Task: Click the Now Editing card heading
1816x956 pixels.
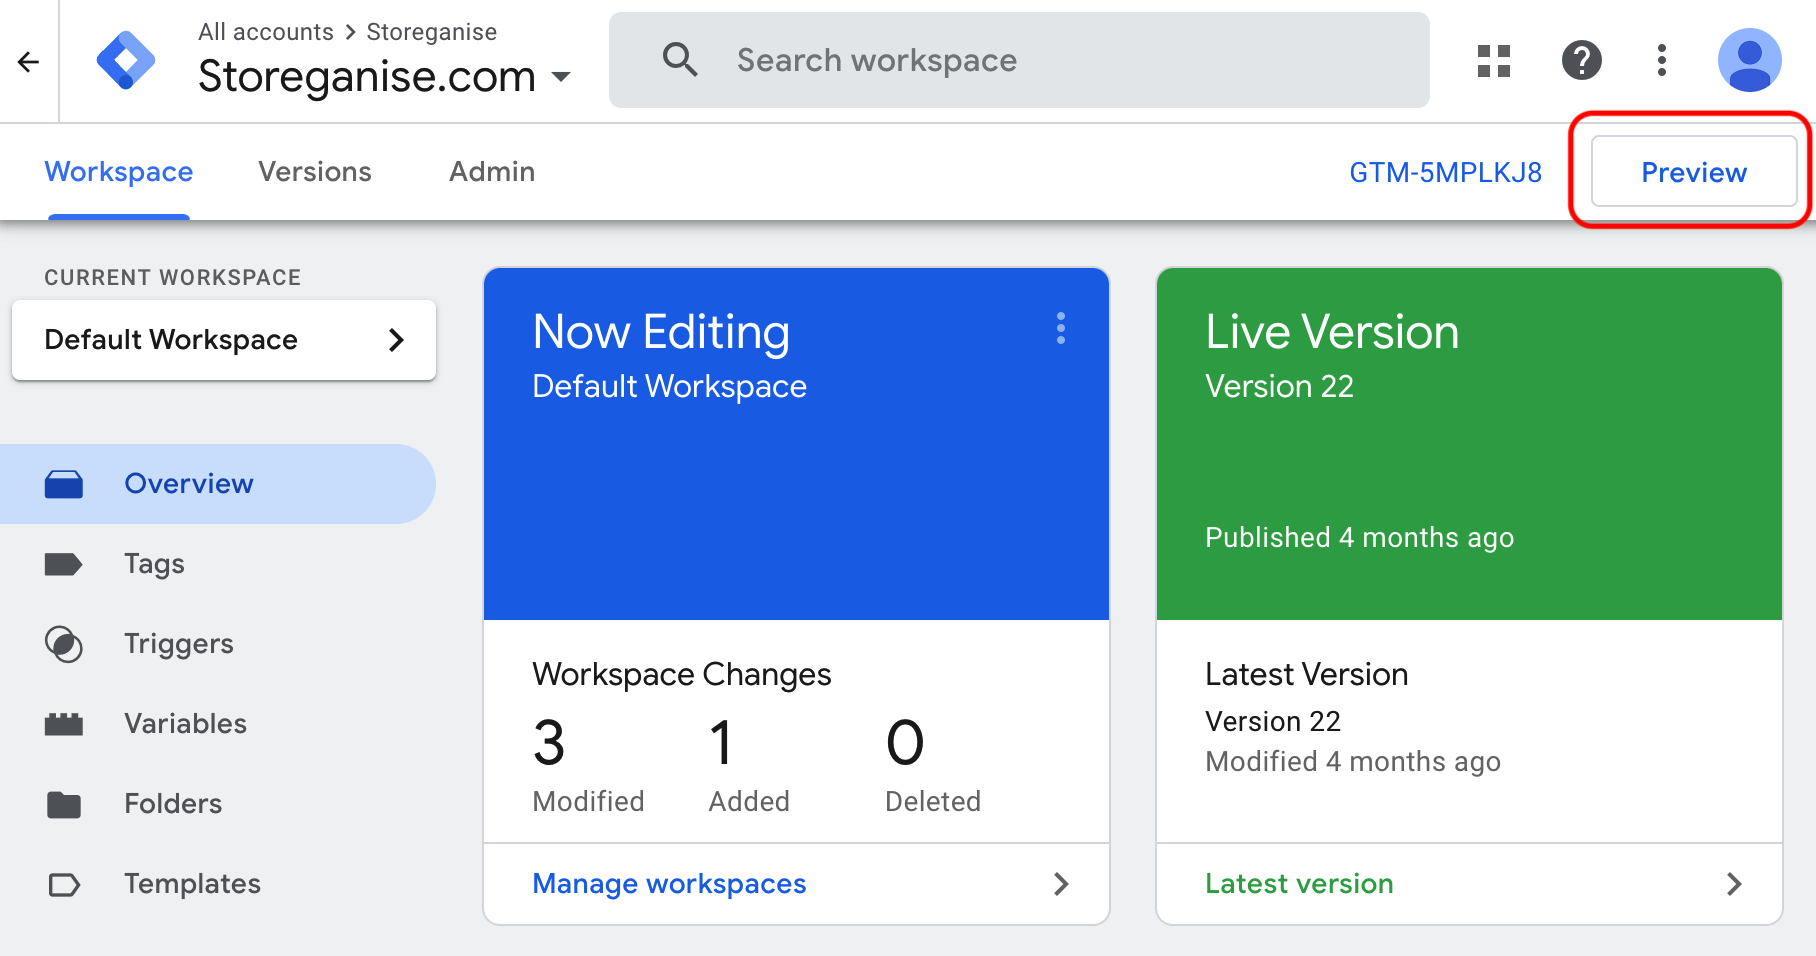Action: coord(661,332)
